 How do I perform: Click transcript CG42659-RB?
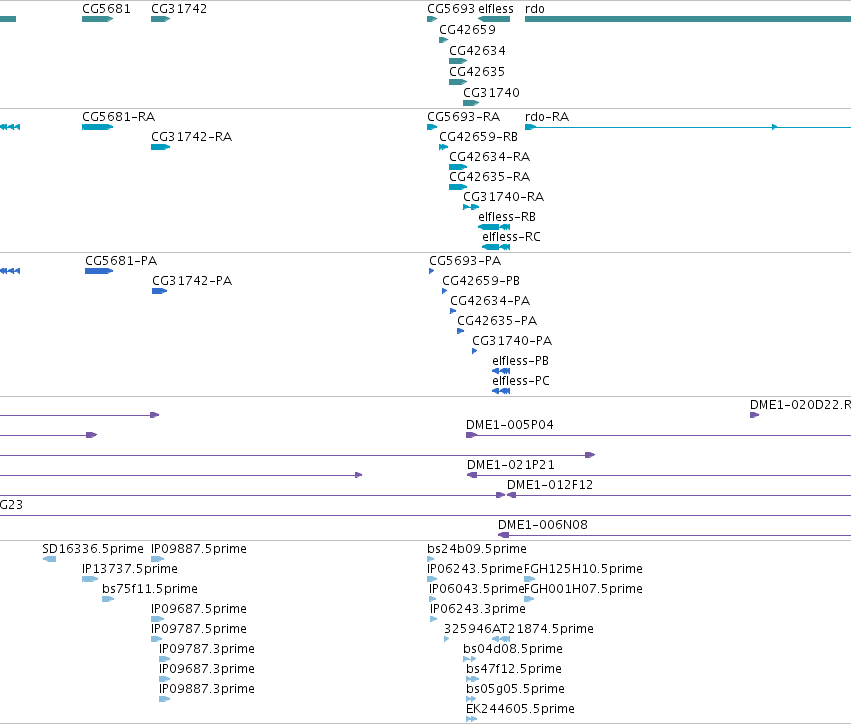pyautogui.click(x=479, y=137)
